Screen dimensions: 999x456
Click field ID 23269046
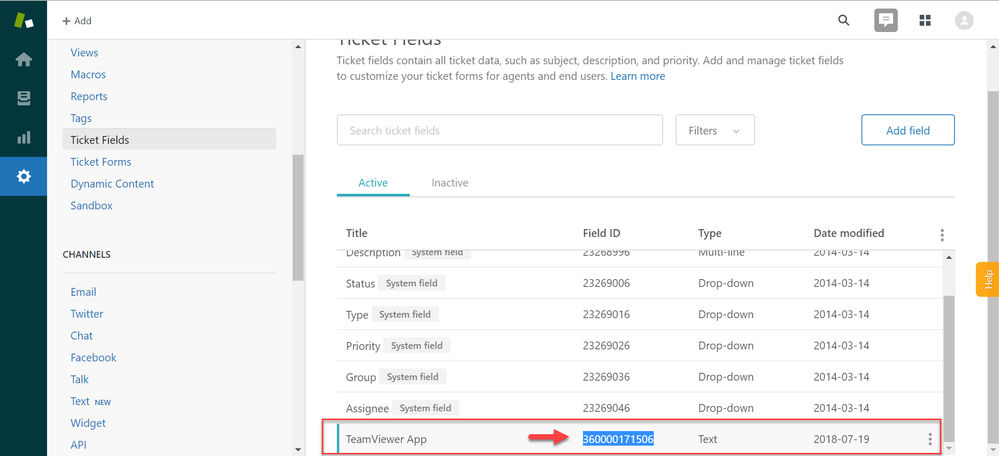point(607,408)
